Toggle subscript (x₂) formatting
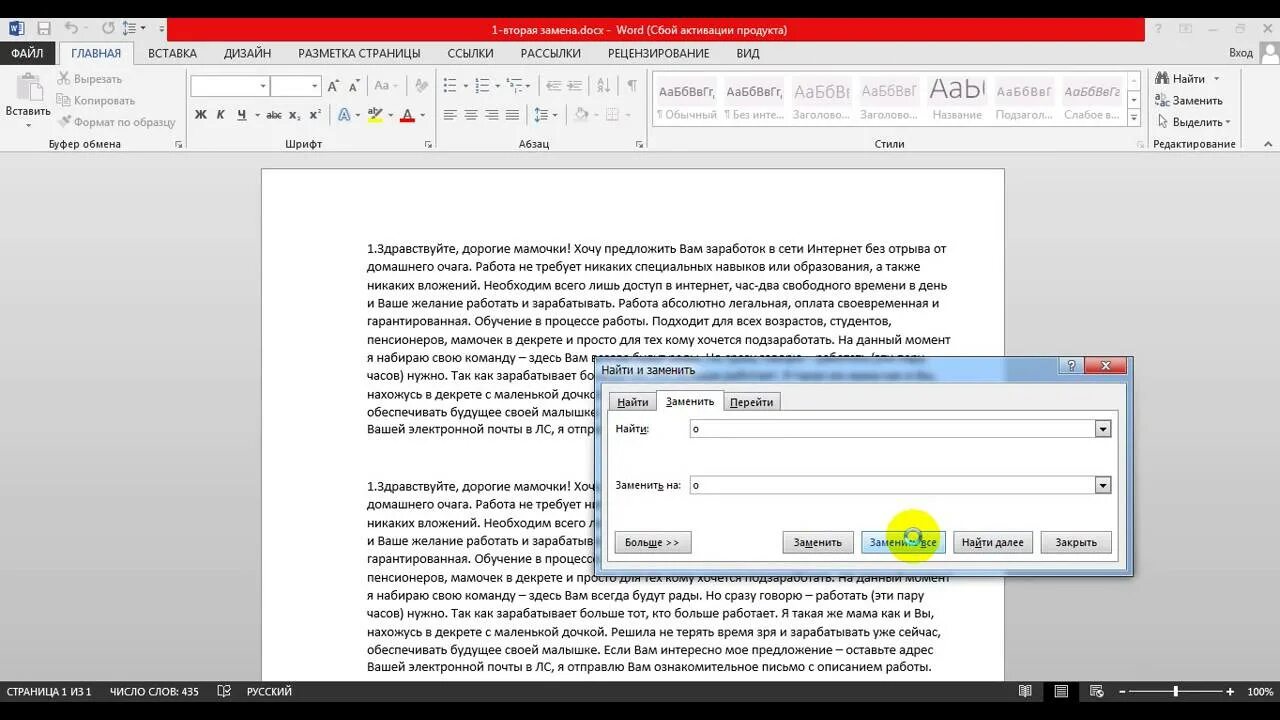 [295, 115]
